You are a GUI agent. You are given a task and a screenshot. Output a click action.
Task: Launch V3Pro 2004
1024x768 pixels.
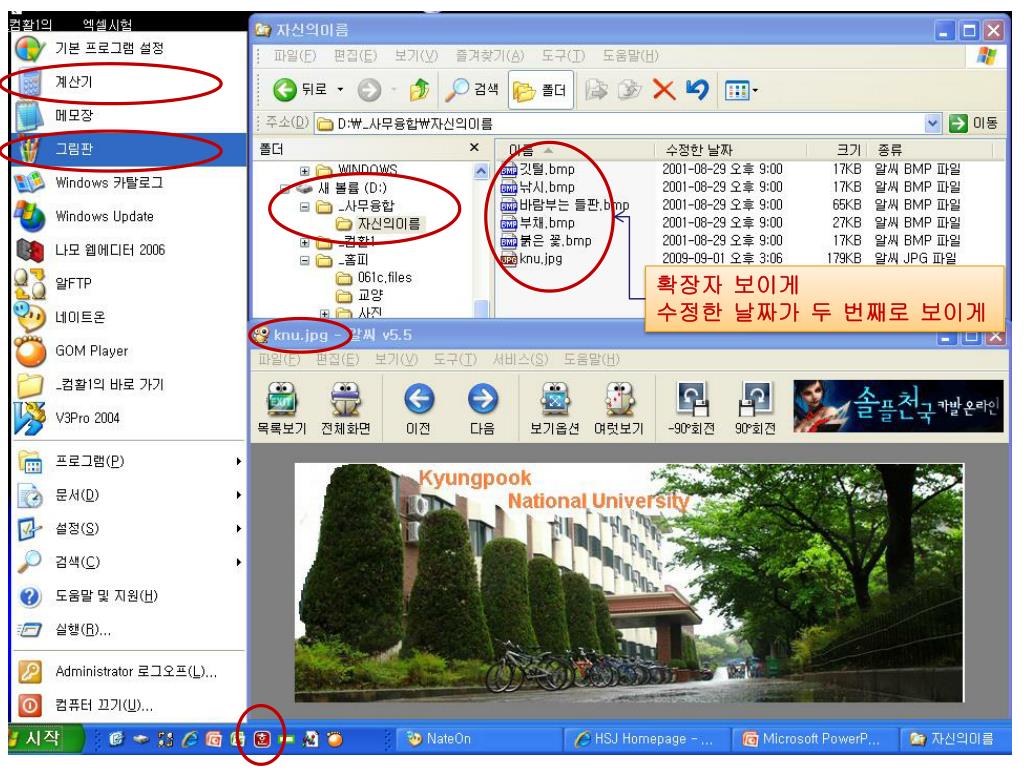(128, 418)
